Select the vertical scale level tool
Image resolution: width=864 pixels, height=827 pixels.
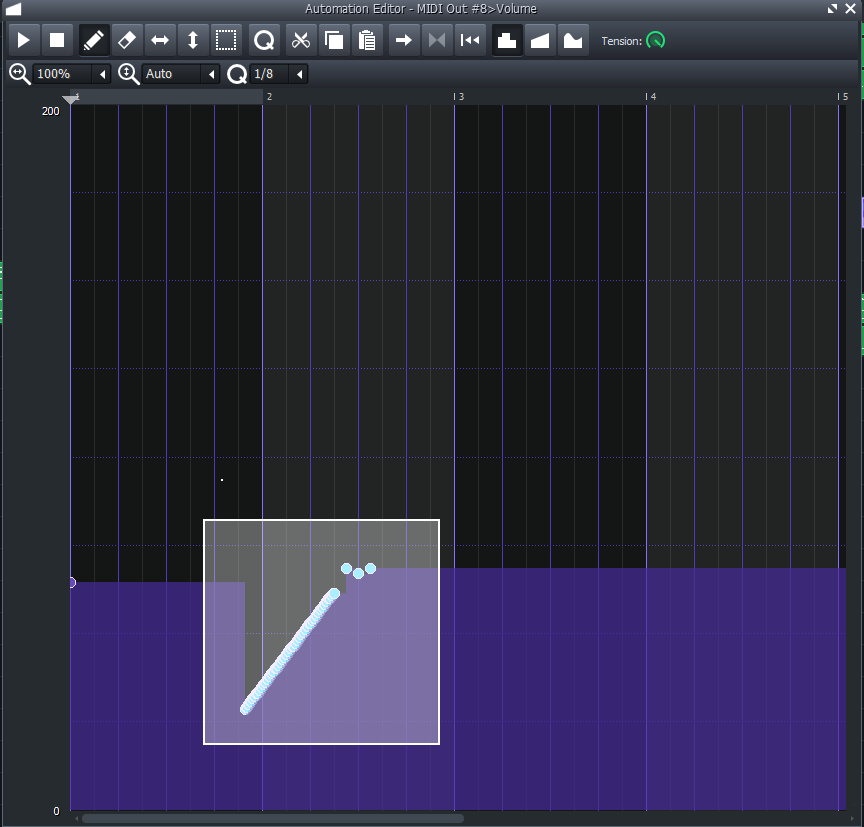193,40
